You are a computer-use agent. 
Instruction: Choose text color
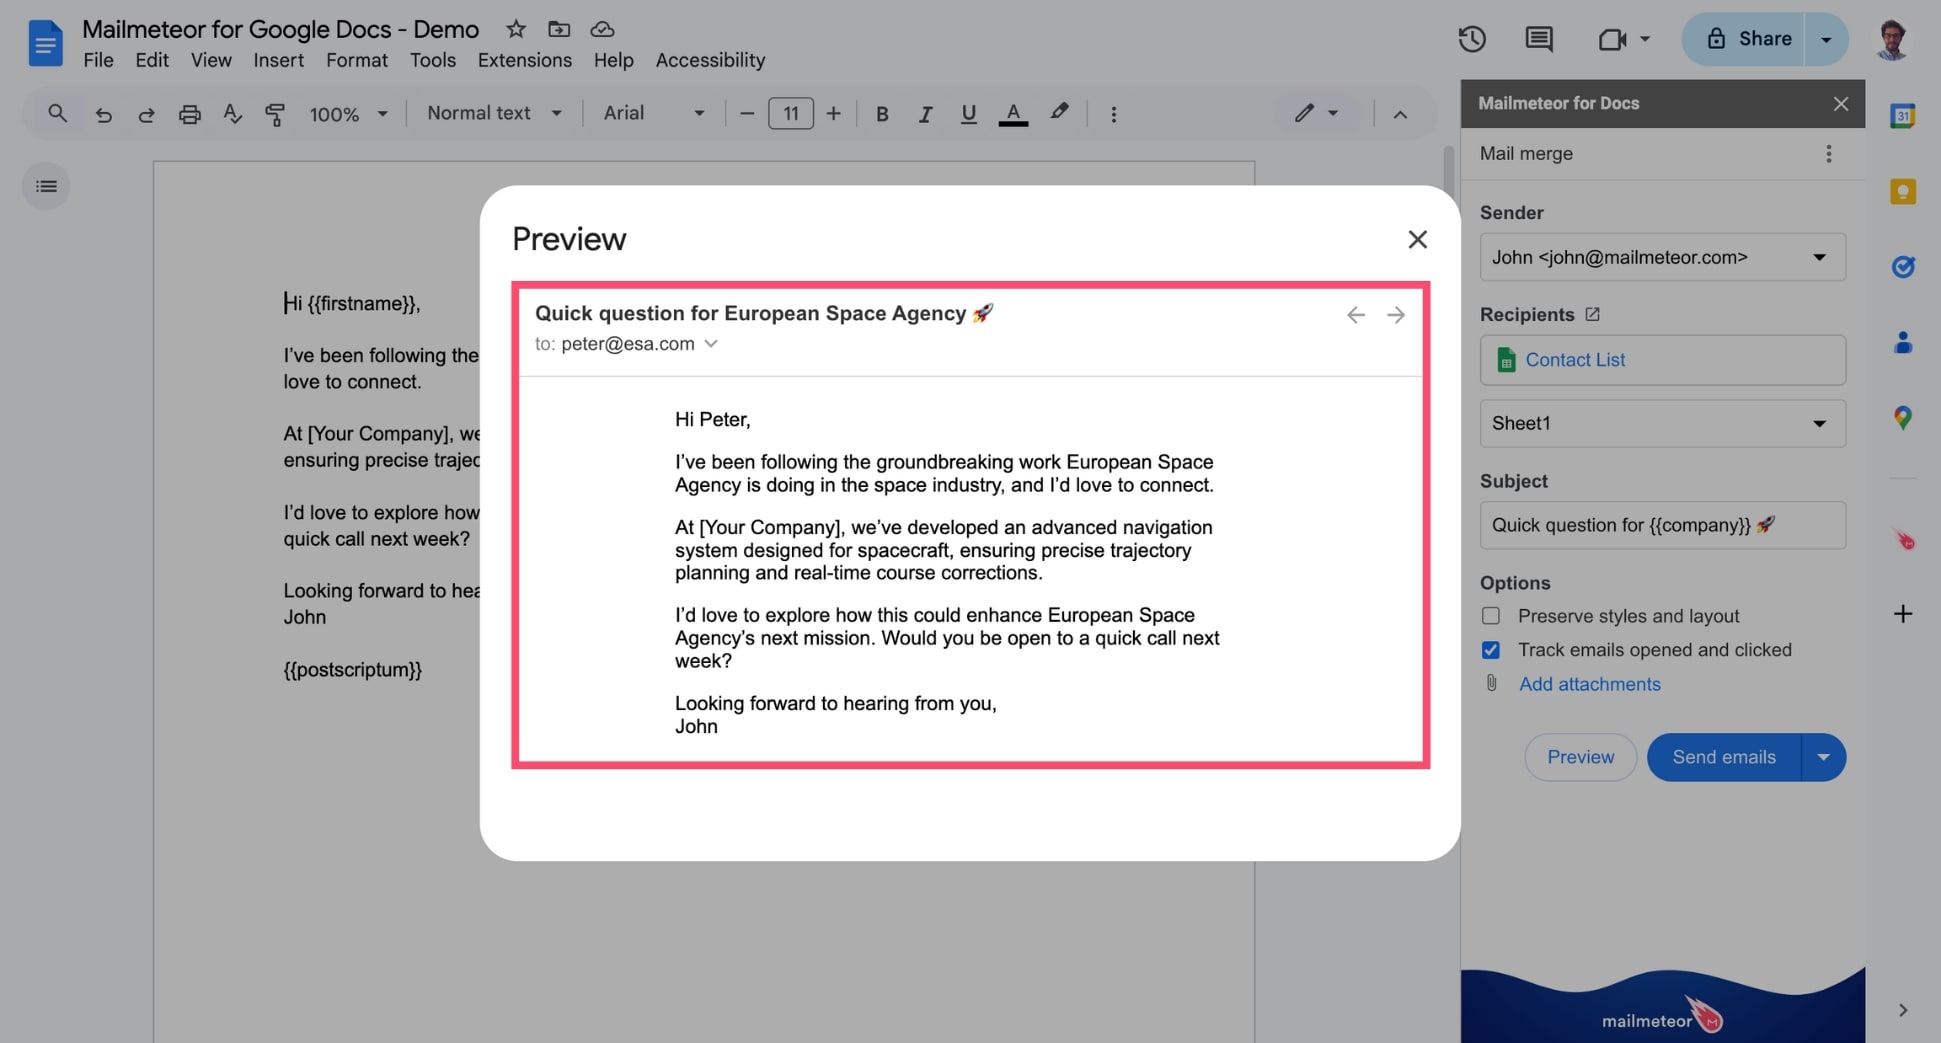tap(1013, 114)
